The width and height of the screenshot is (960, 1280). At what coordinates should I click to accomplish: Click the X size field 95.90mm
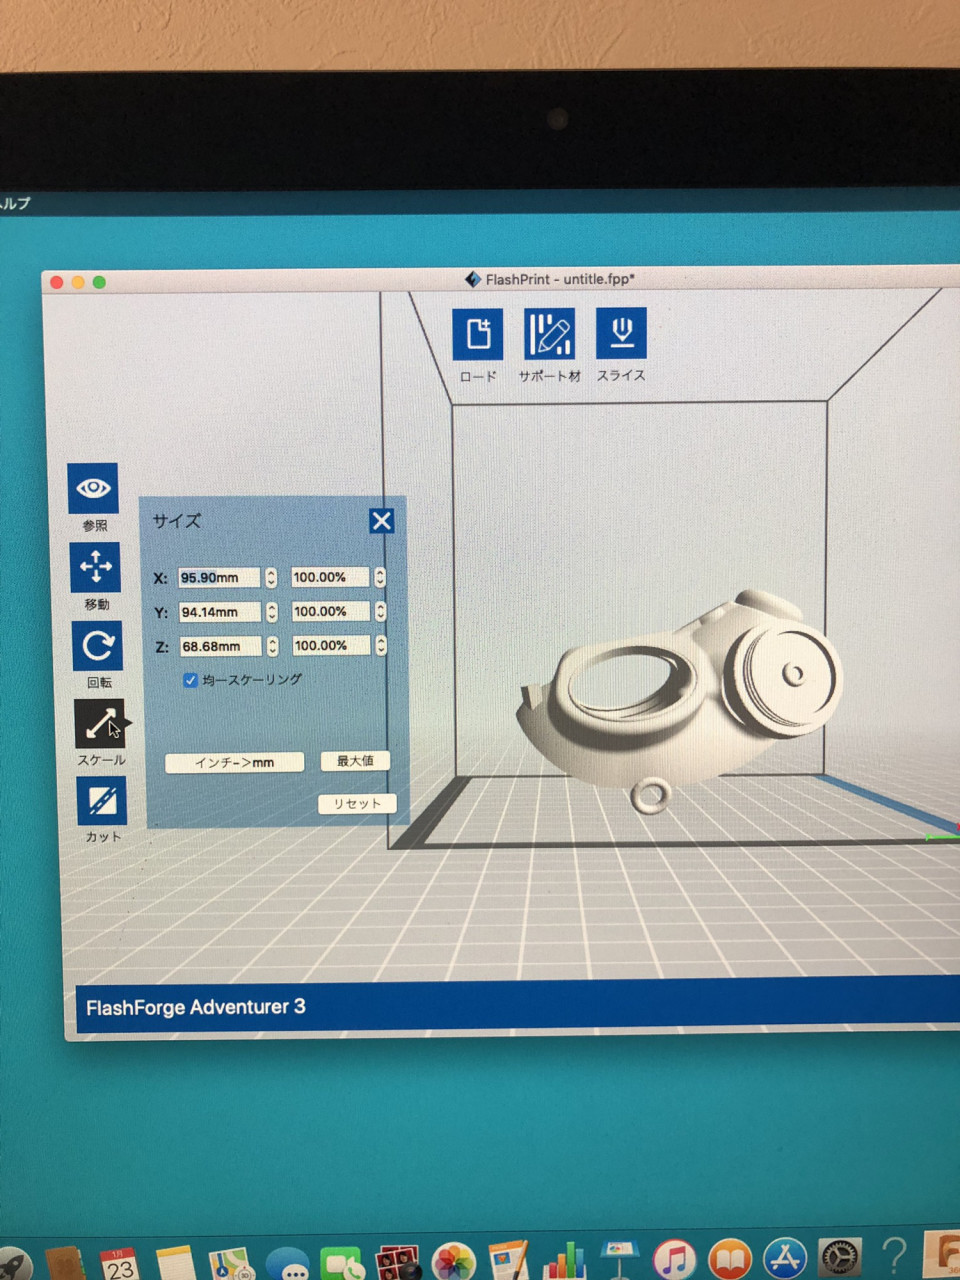coord(219,578)
